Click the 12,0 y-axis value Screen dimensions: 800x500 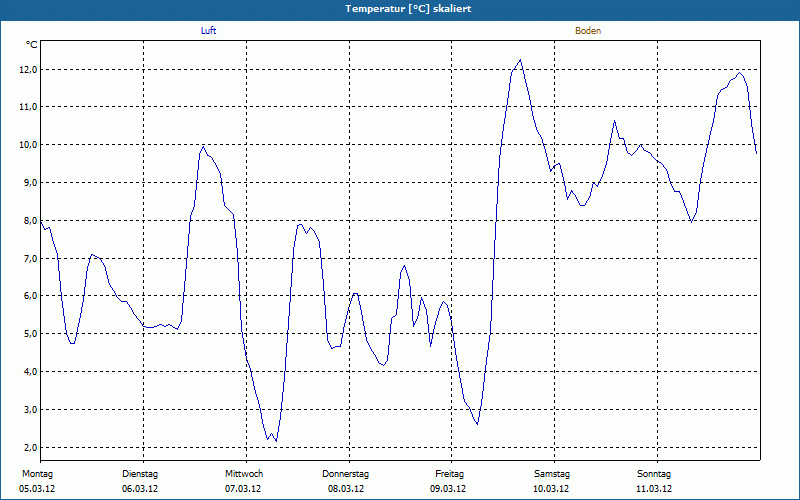coord(28,69)
